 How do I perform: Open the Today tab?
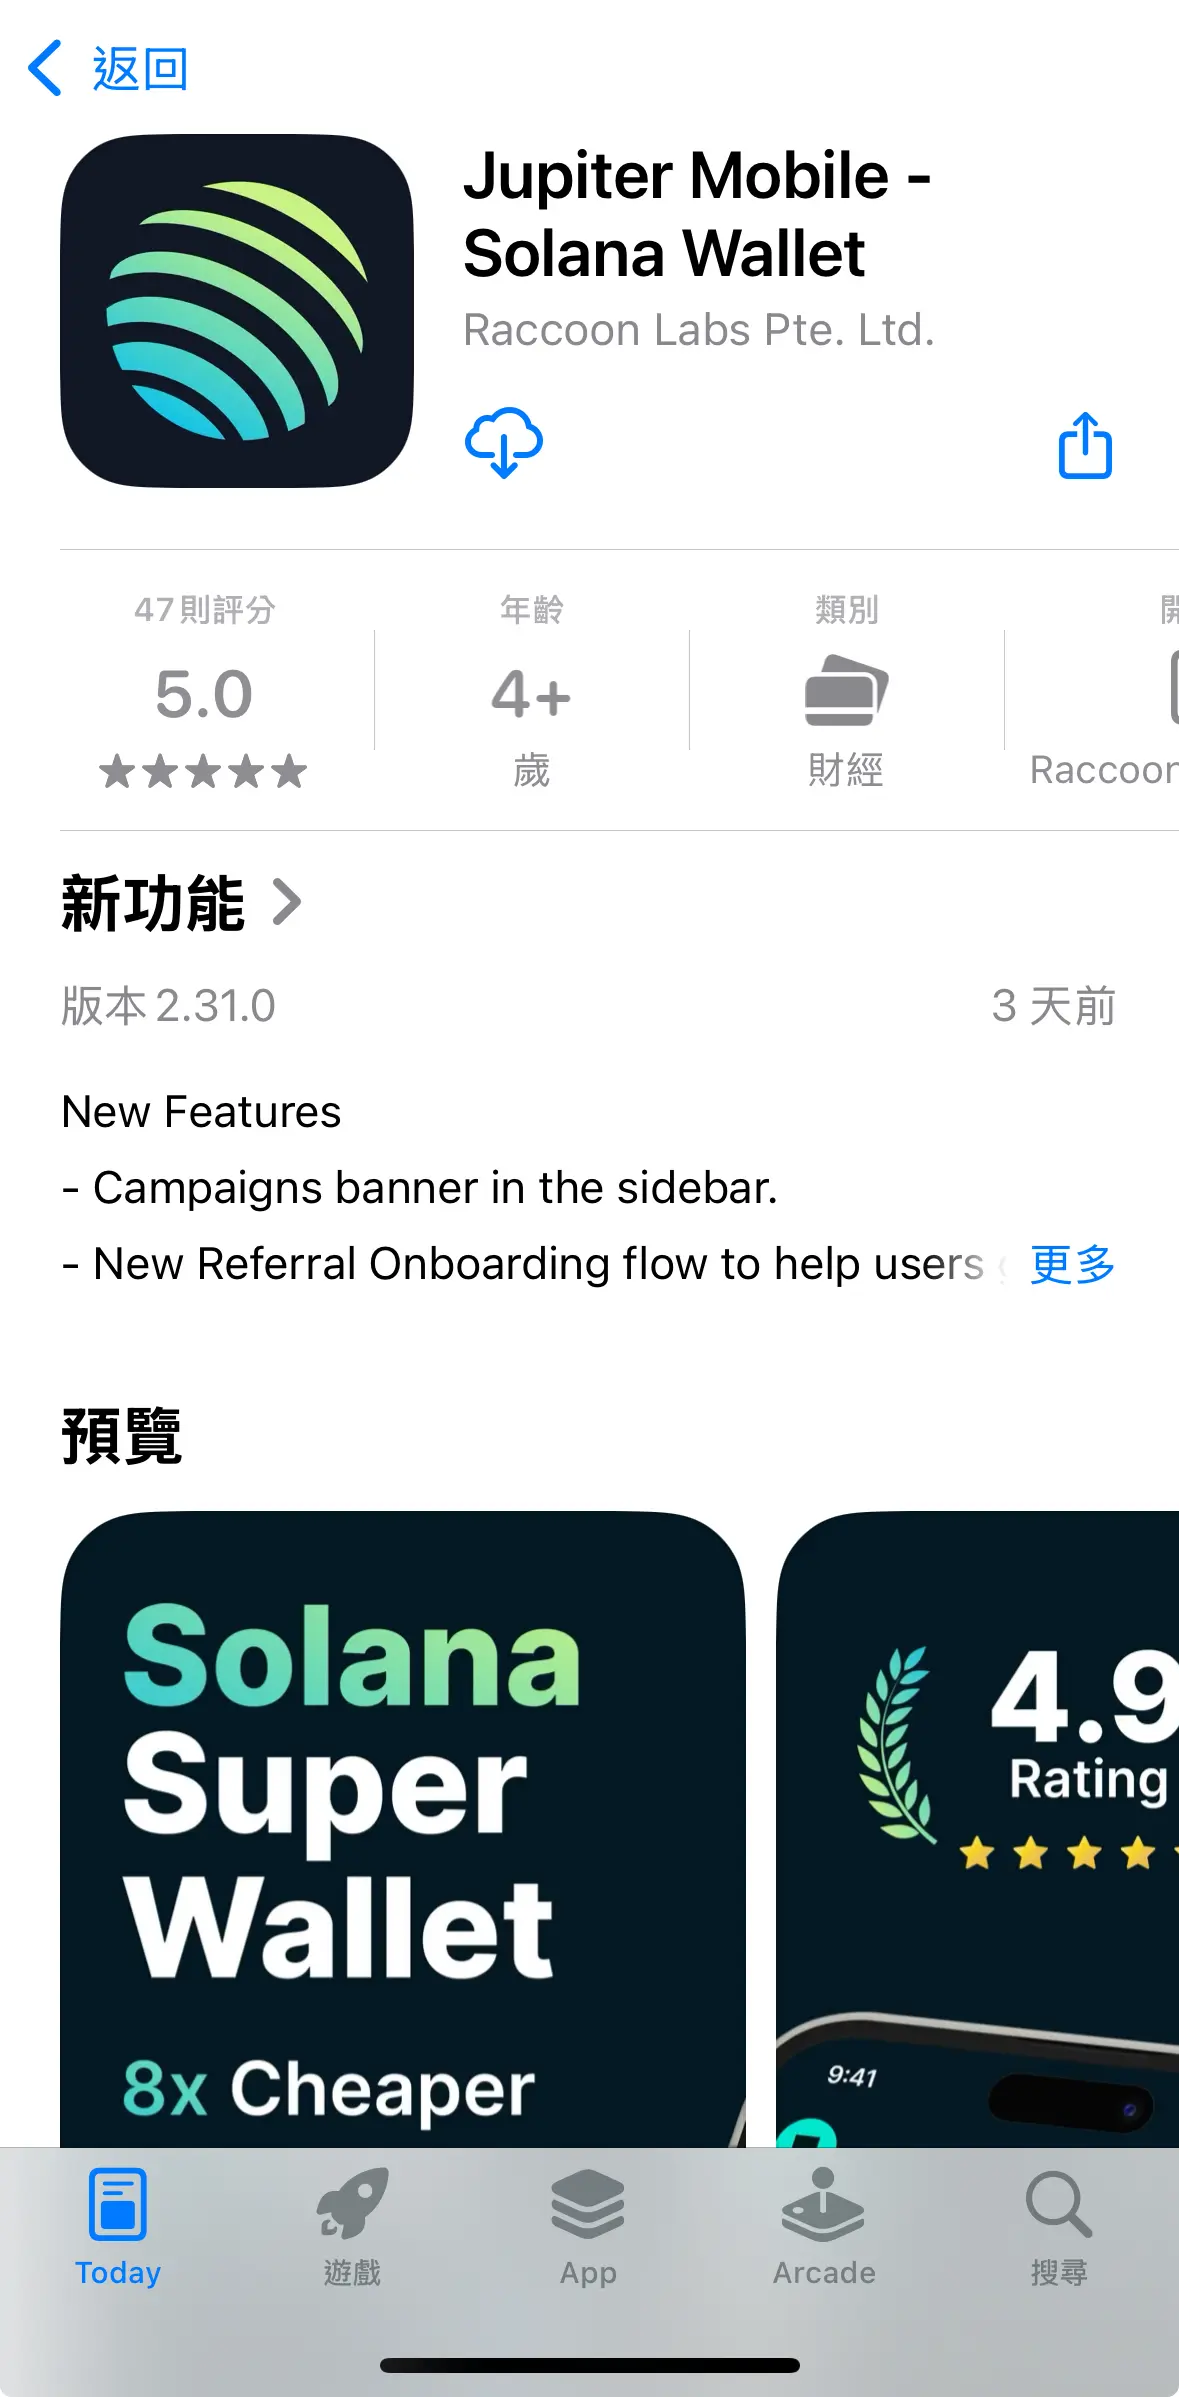[118, 2227]
